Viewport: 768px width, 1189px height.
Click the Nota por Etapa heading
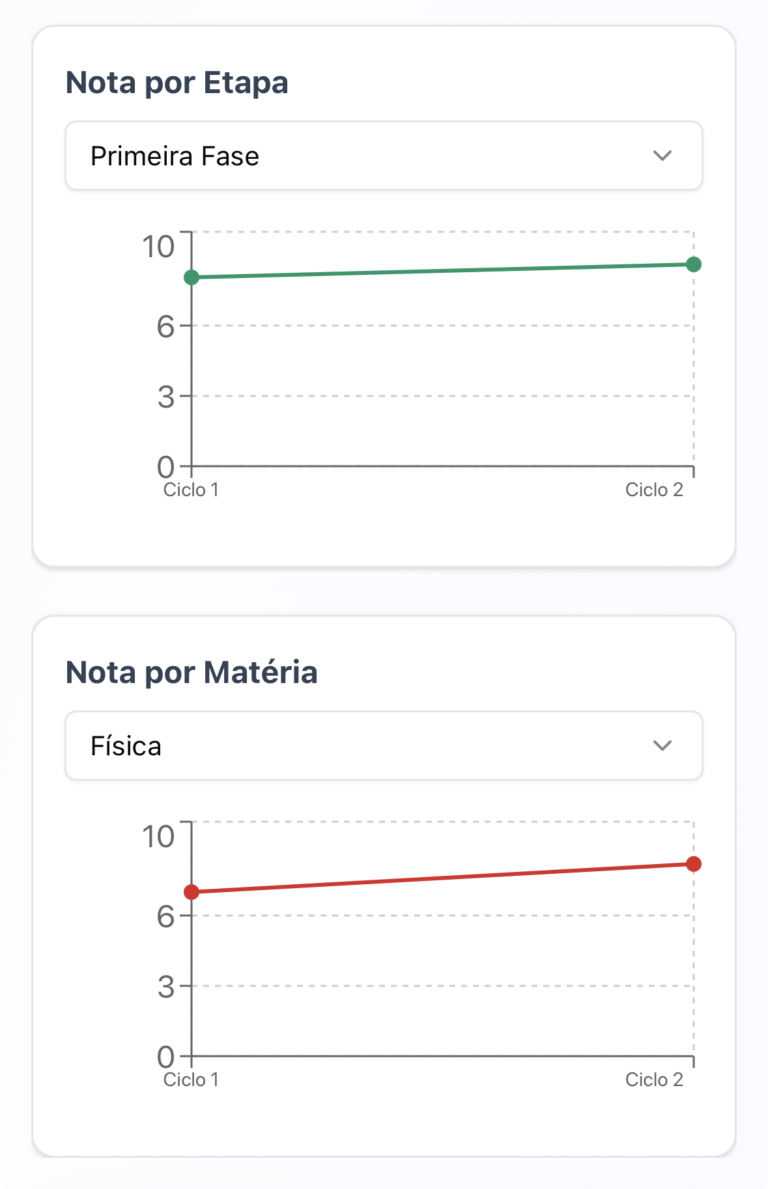[177, 83]
